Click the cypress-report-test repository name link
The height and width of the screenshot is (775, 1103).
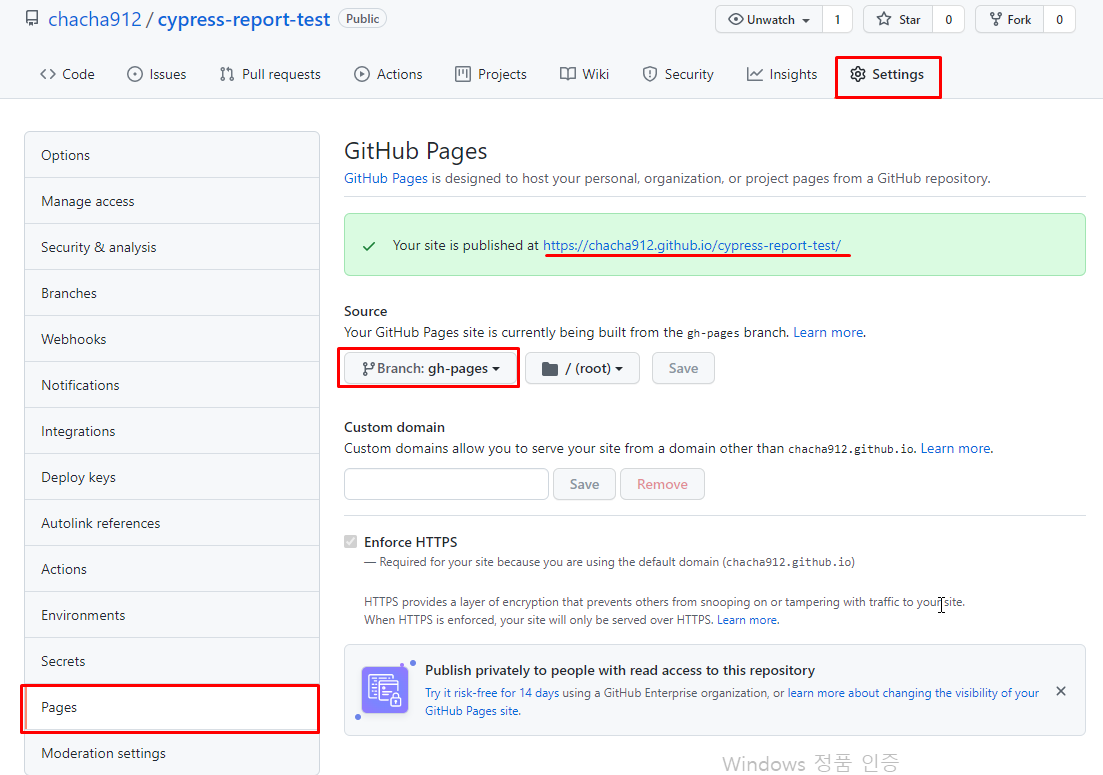[x=243, y=19]
